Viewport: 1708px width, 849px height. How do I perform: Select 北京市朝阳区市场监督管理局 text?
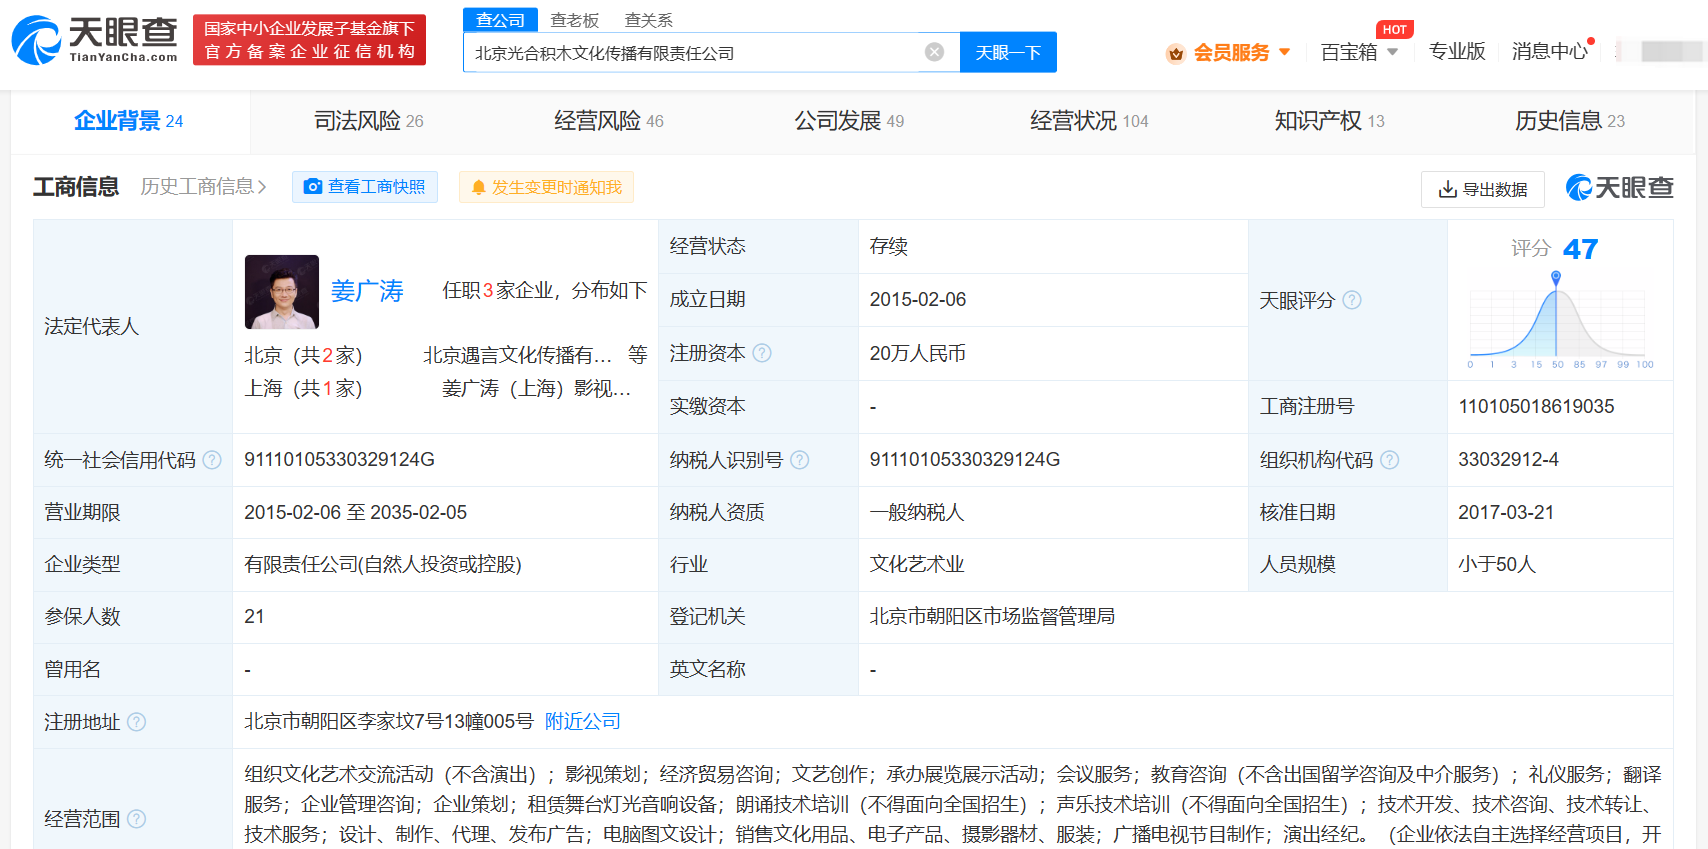[992, 617]
